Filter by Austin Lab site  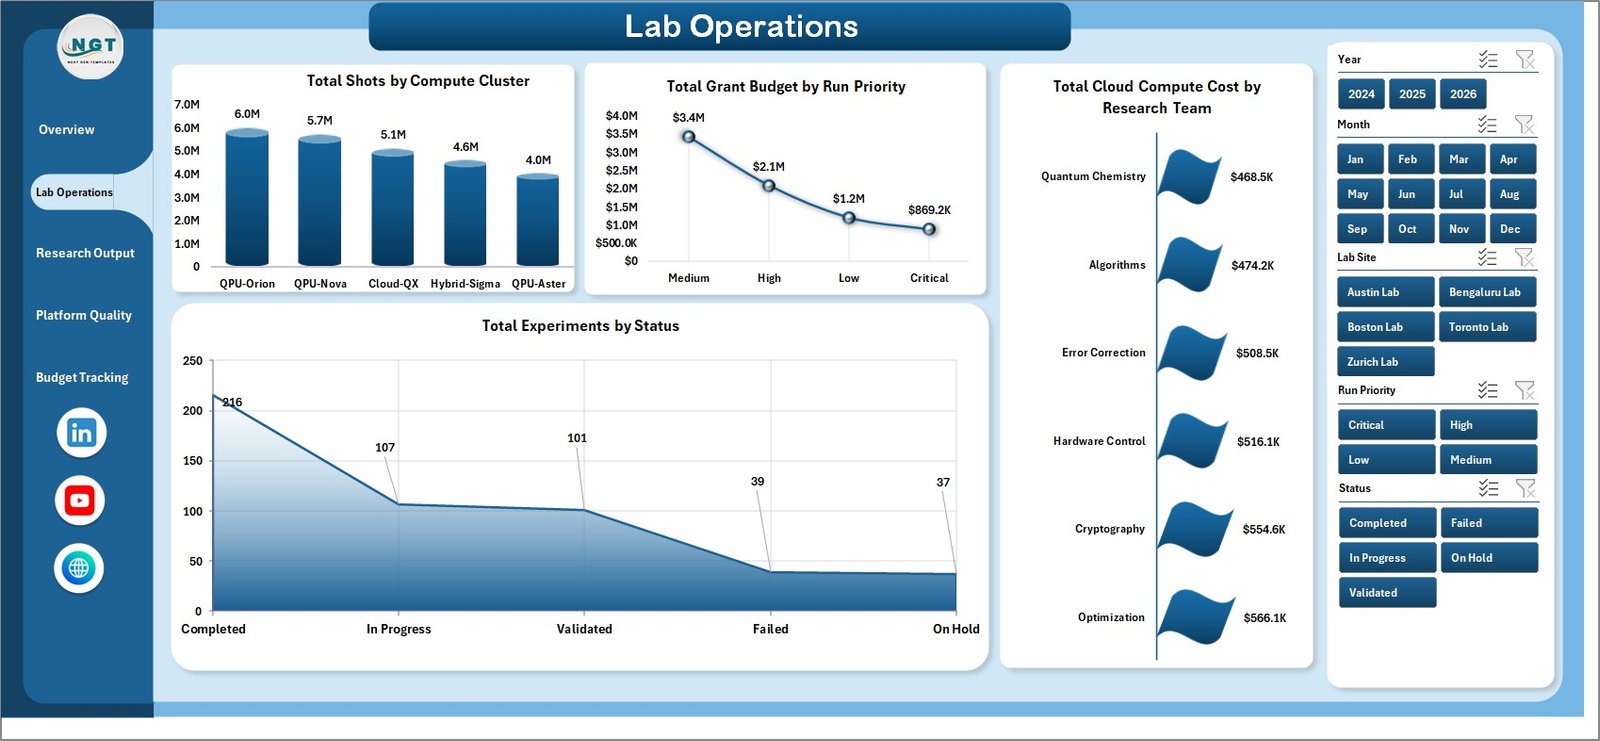(1386, 292)
